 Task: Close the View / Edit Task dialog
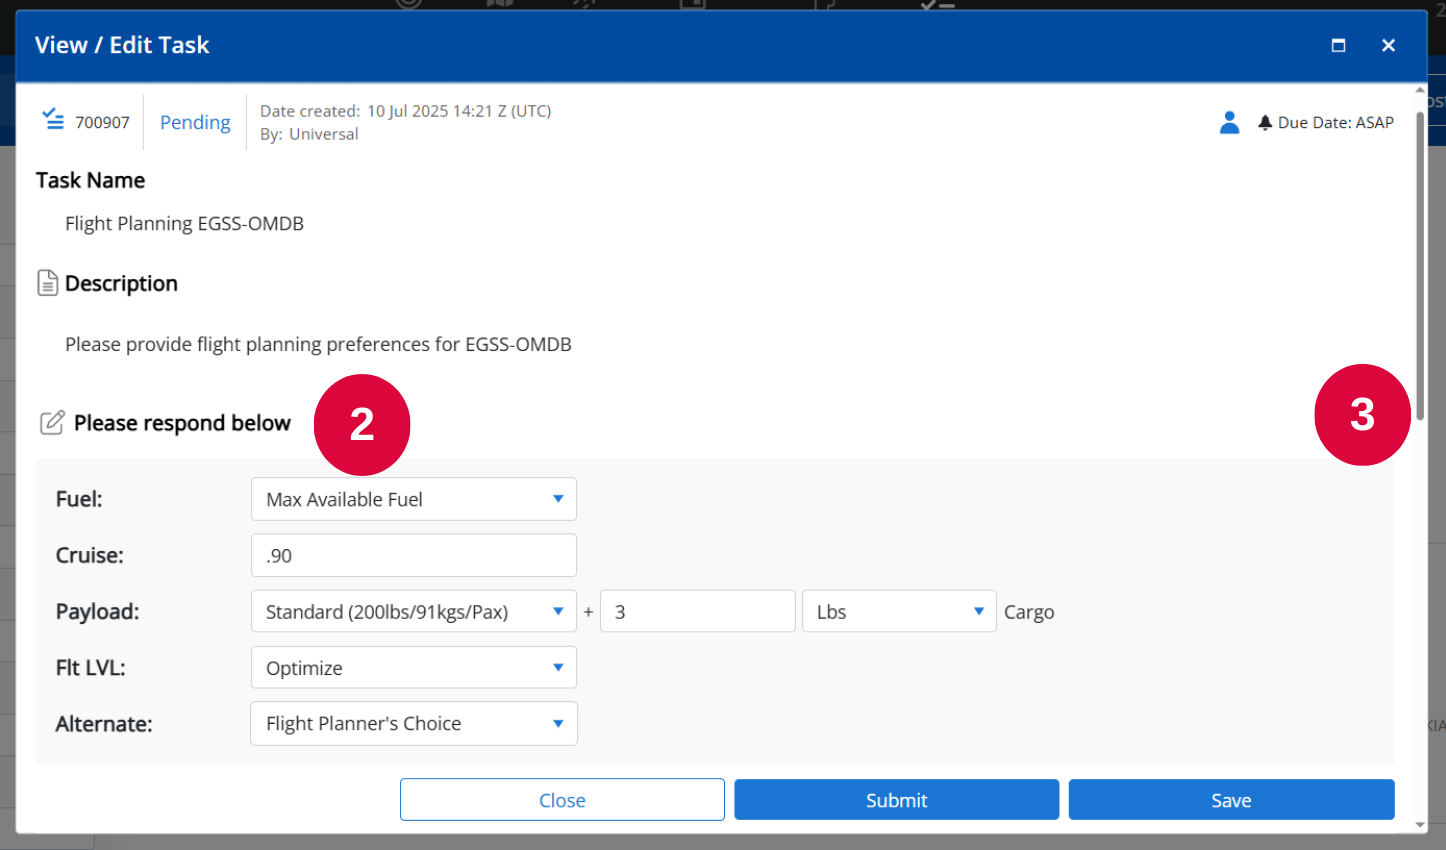1388,45
